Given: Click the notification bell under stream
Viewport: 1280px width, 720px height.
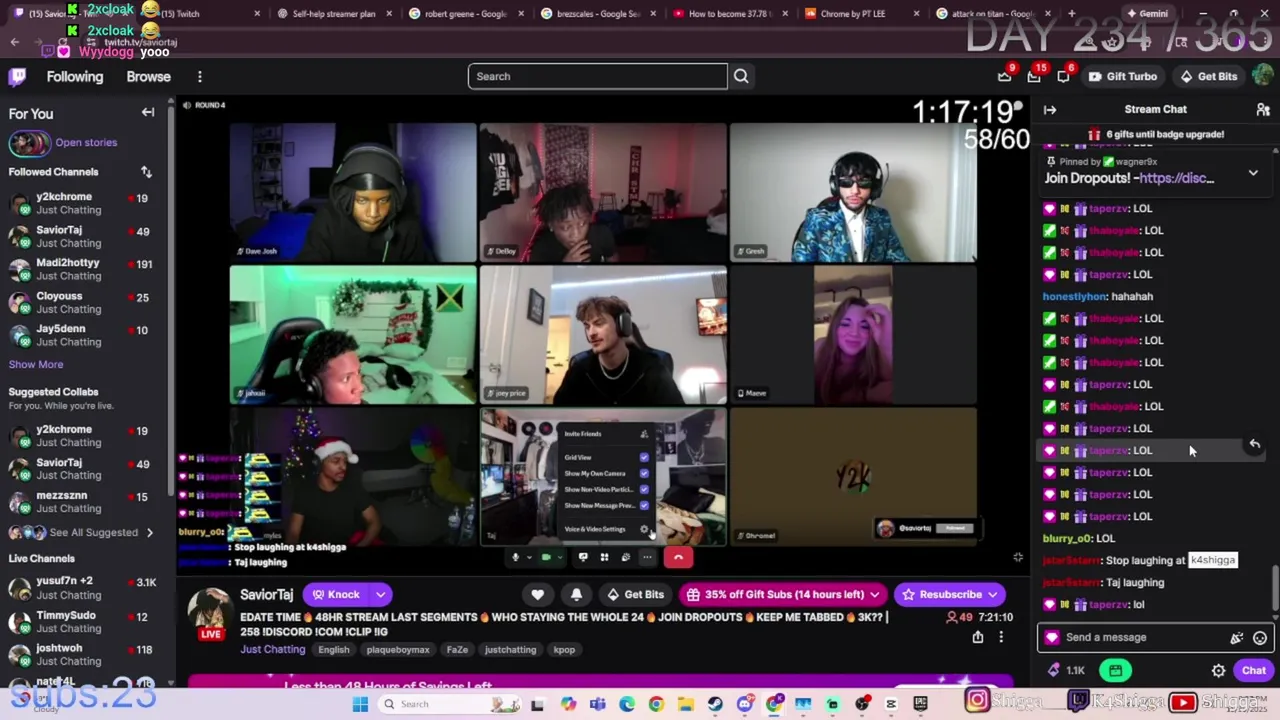Looking at the screenshot, I should (576, 595).
